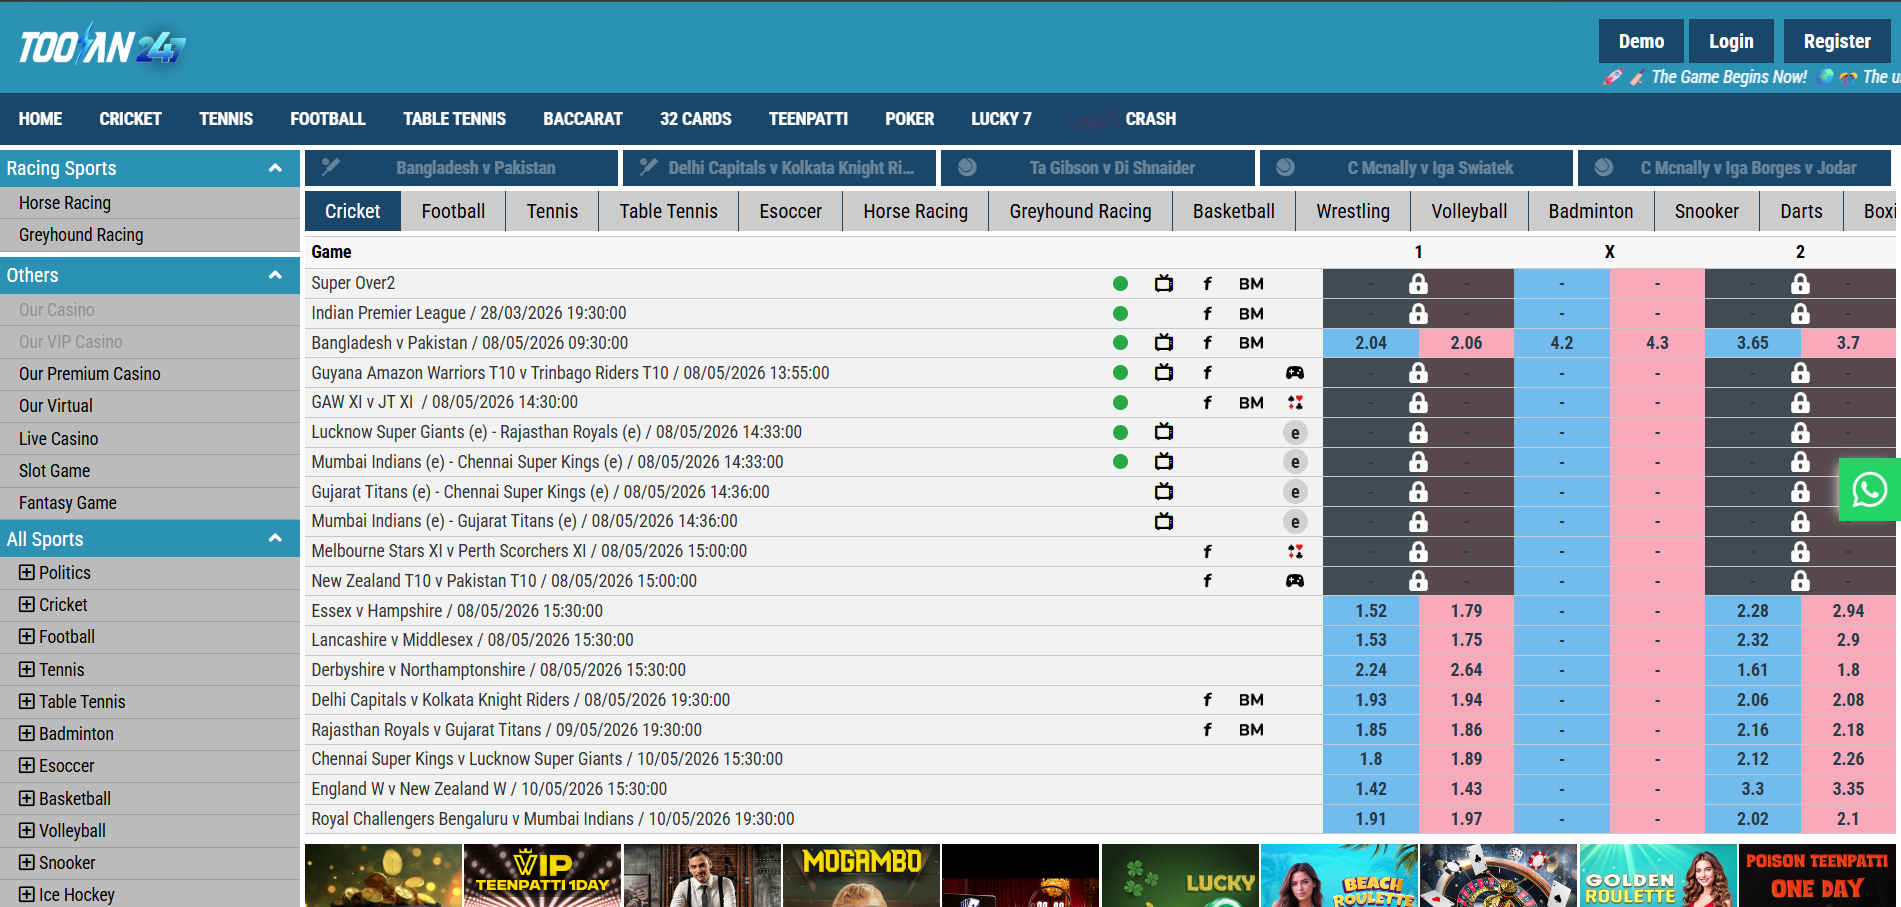1901x907 pixels.
Task: Switch to the Football sports tab
Action: pos(453,211)
